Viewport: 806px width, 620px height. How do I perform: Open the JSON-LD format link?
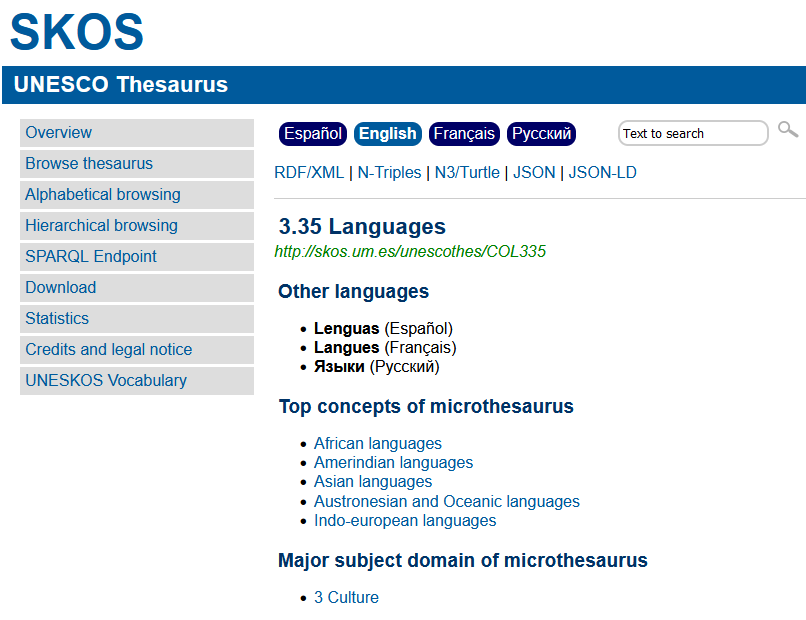[x=602, y=172]
